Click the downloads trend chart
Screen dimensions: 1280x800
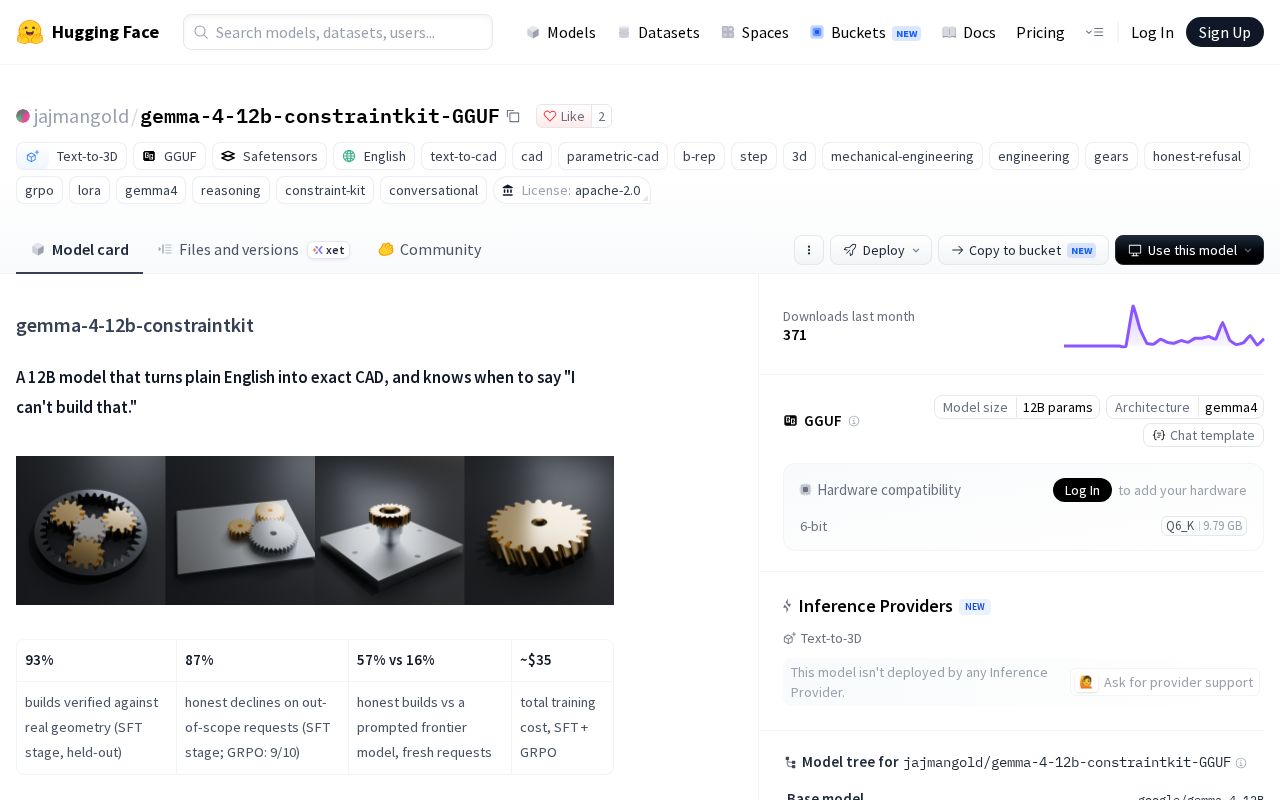point(1164,326)
